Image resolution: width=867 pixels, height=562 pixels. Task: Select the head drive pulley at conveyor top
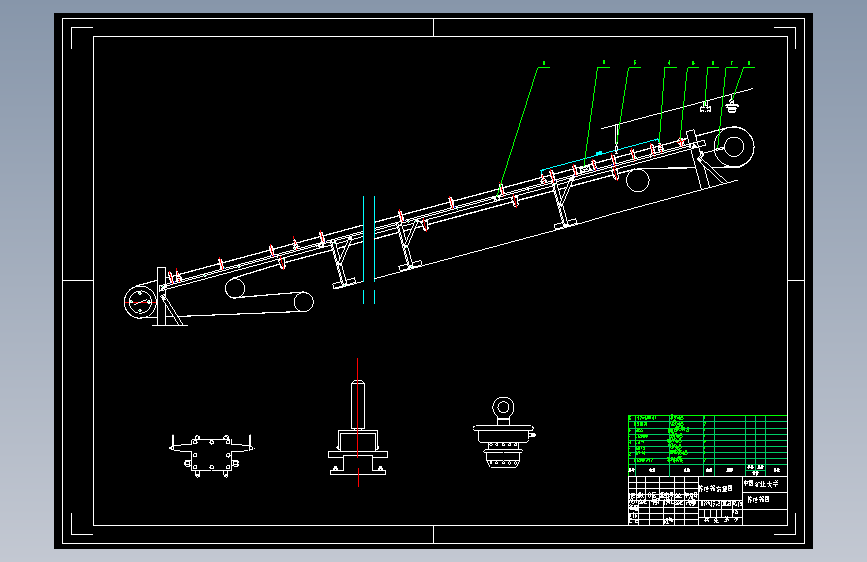click(x=734, y=147)
